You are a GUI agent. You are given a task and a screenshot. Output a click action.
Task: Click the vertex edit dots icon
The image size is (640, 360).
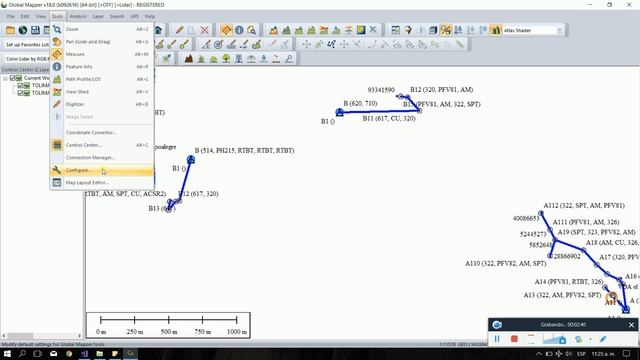pos(331,44)
